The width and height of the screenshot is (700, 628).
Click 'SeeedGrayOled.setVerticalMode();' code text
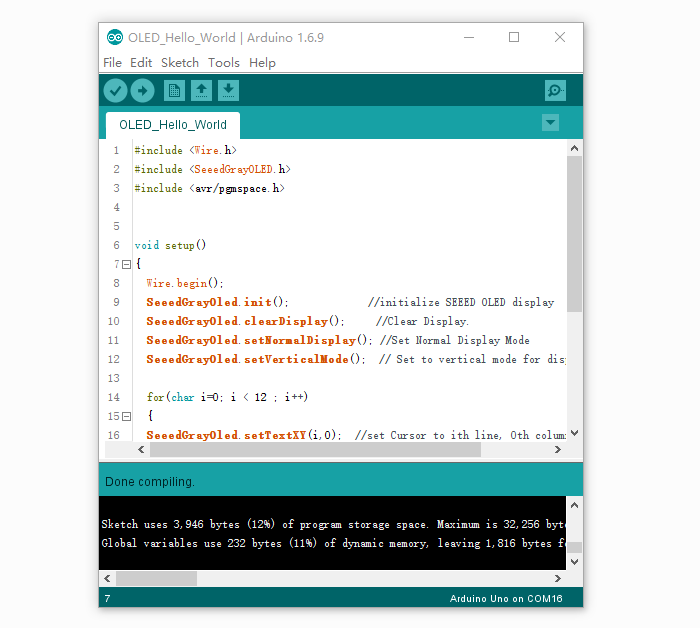tap(256, 359)
